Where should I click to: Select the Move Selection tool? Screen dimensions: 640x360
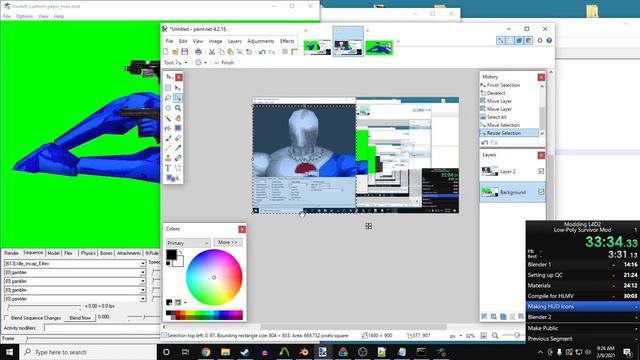(178, 98)
